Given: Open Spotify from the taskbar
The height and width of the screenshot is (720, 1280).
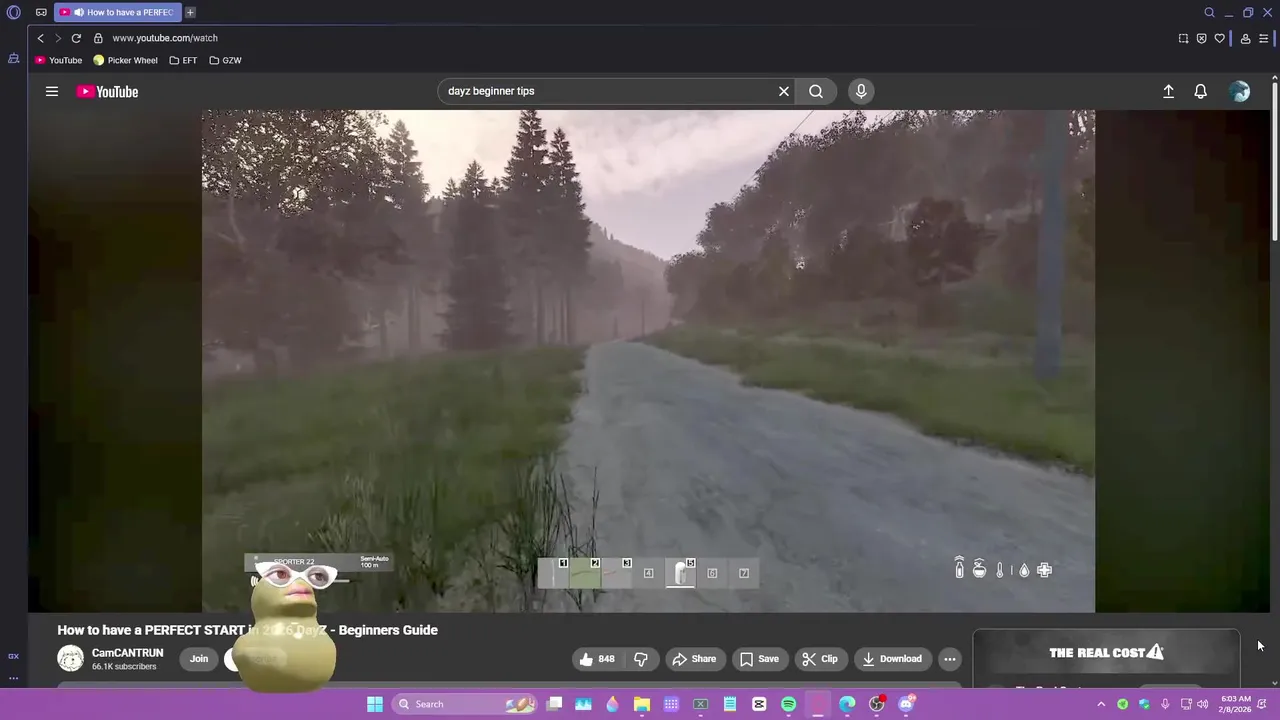Looking at the screenshot, I should (x=788, y=704).
